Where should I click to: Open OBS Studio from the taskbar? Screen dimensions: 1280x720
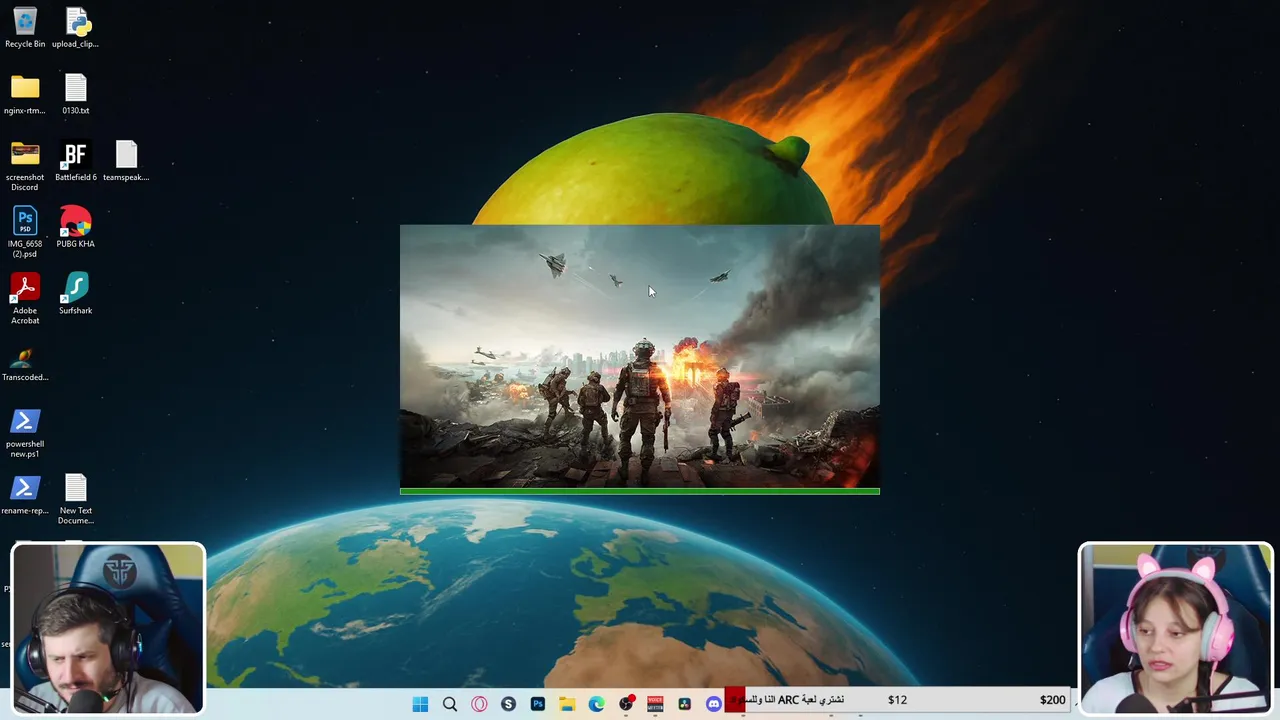point(626,704)
